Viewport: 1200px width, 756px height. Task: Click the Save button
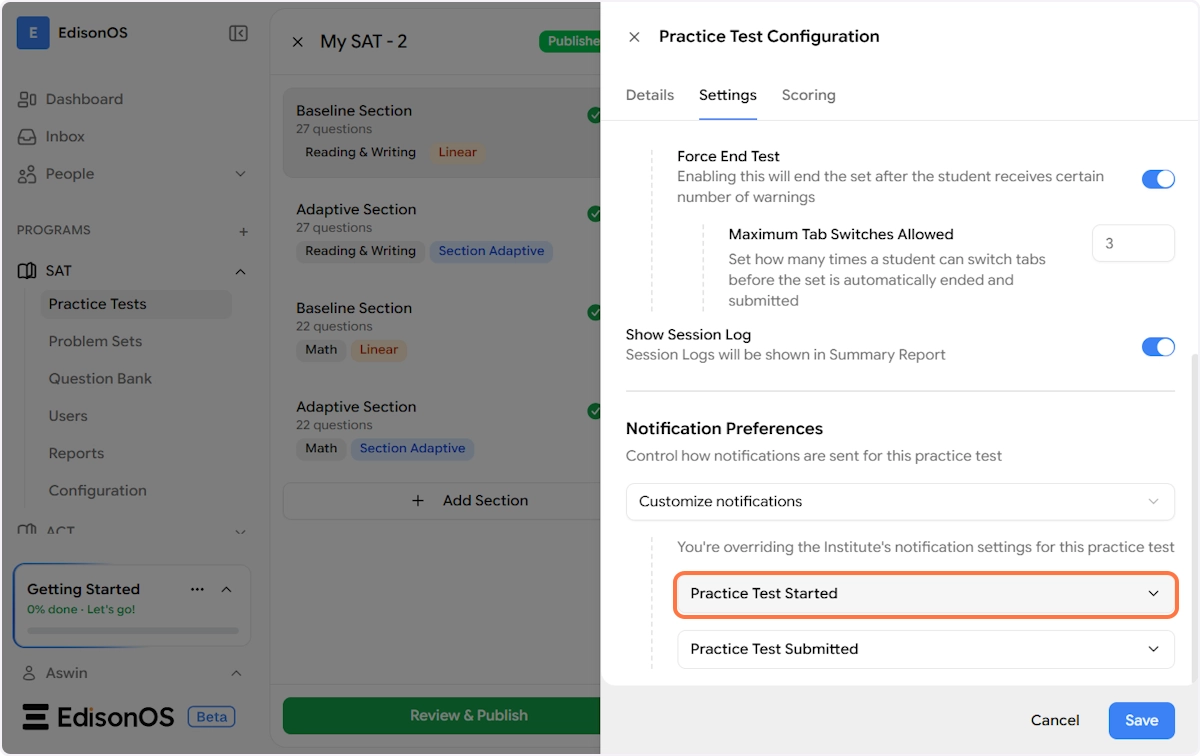click(1141, 720)
